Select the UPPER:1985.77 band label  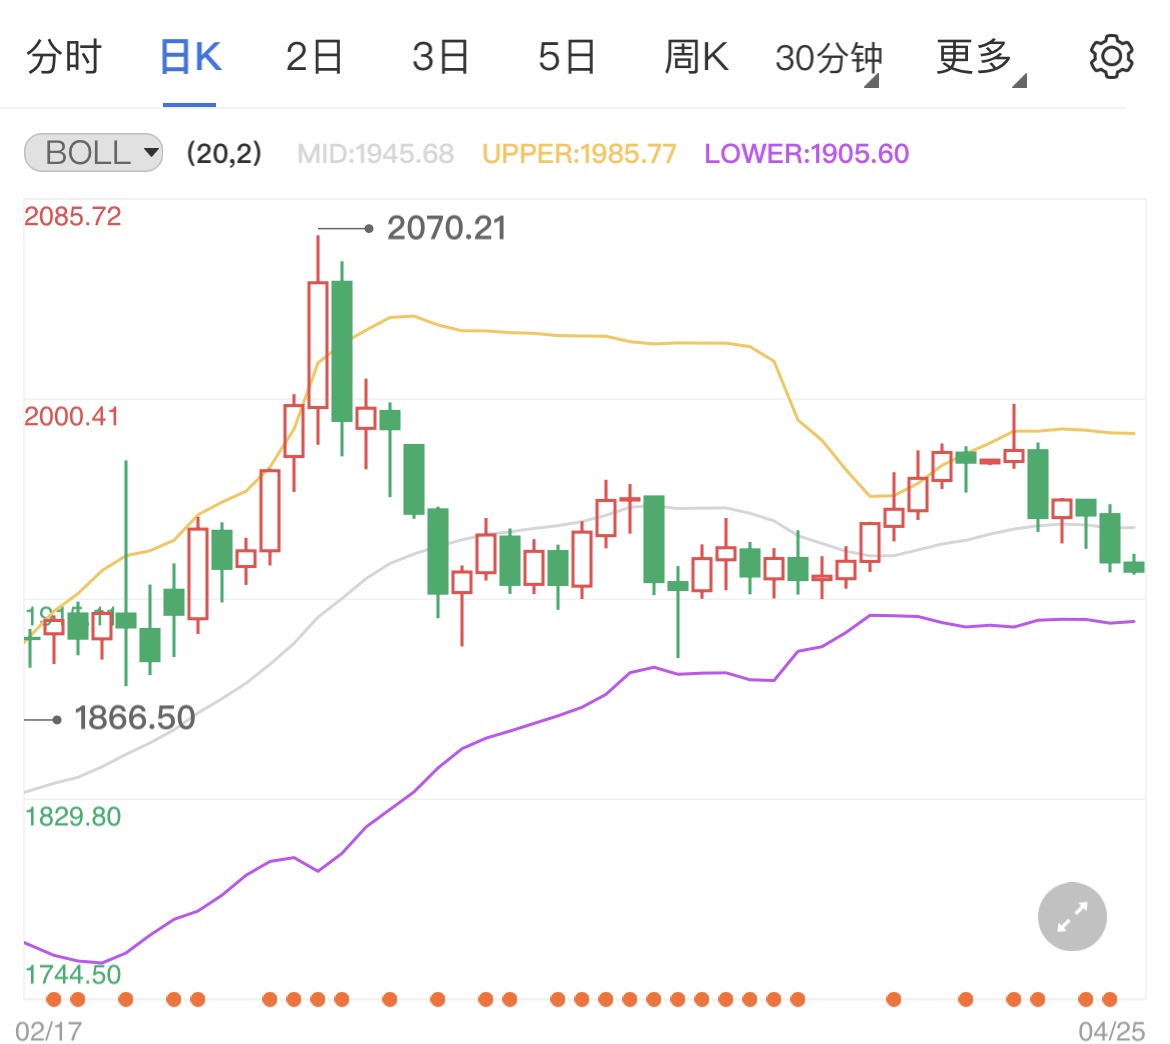pos(577,152)
